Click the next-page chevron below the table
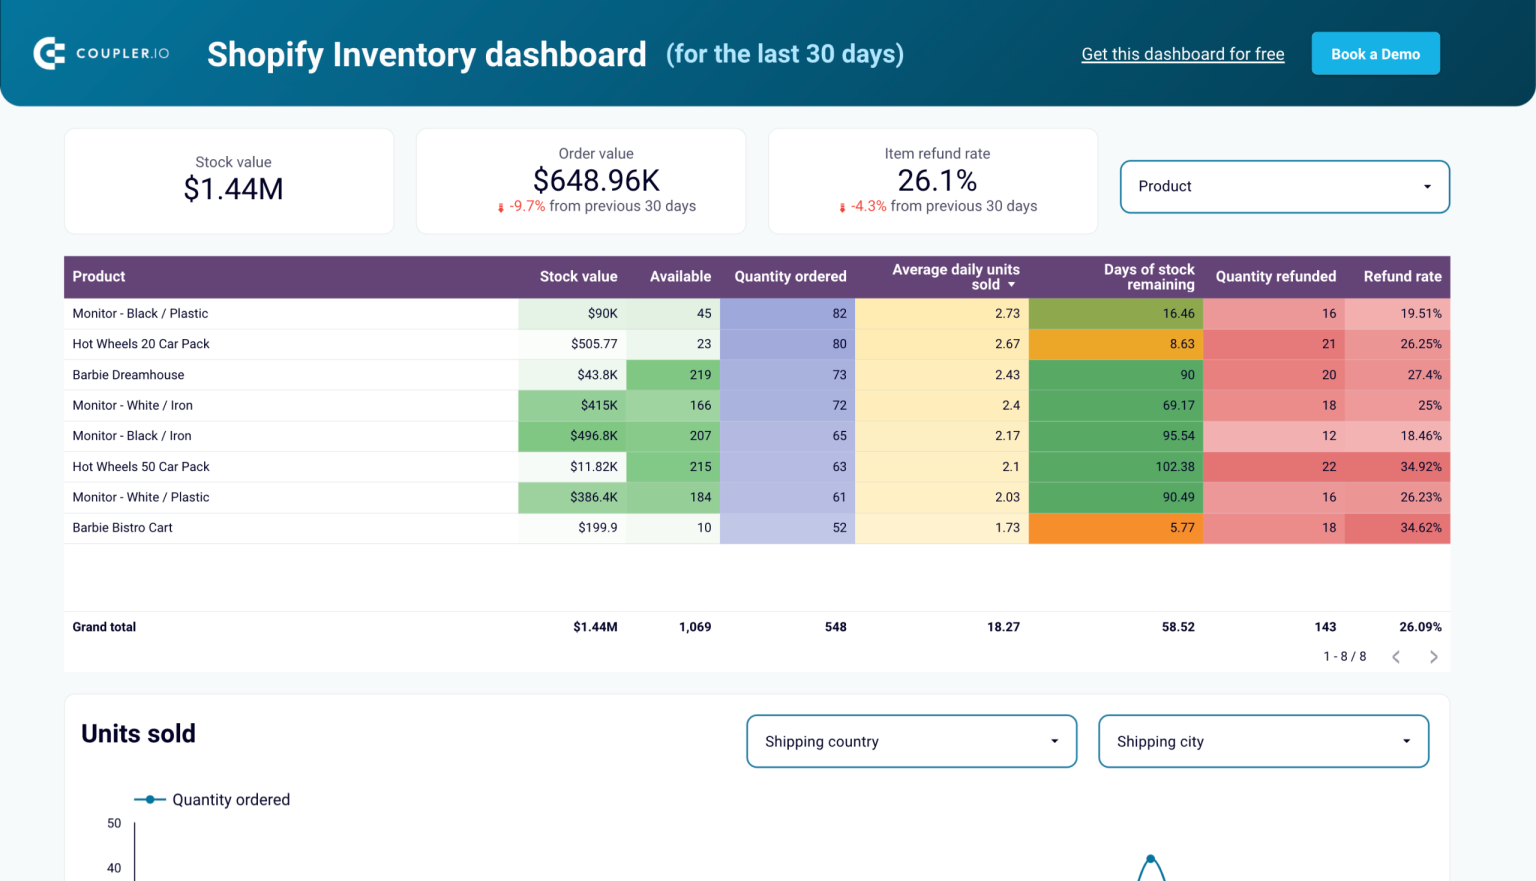Screen dimensions: 1536x881 tap(1433, 656)
